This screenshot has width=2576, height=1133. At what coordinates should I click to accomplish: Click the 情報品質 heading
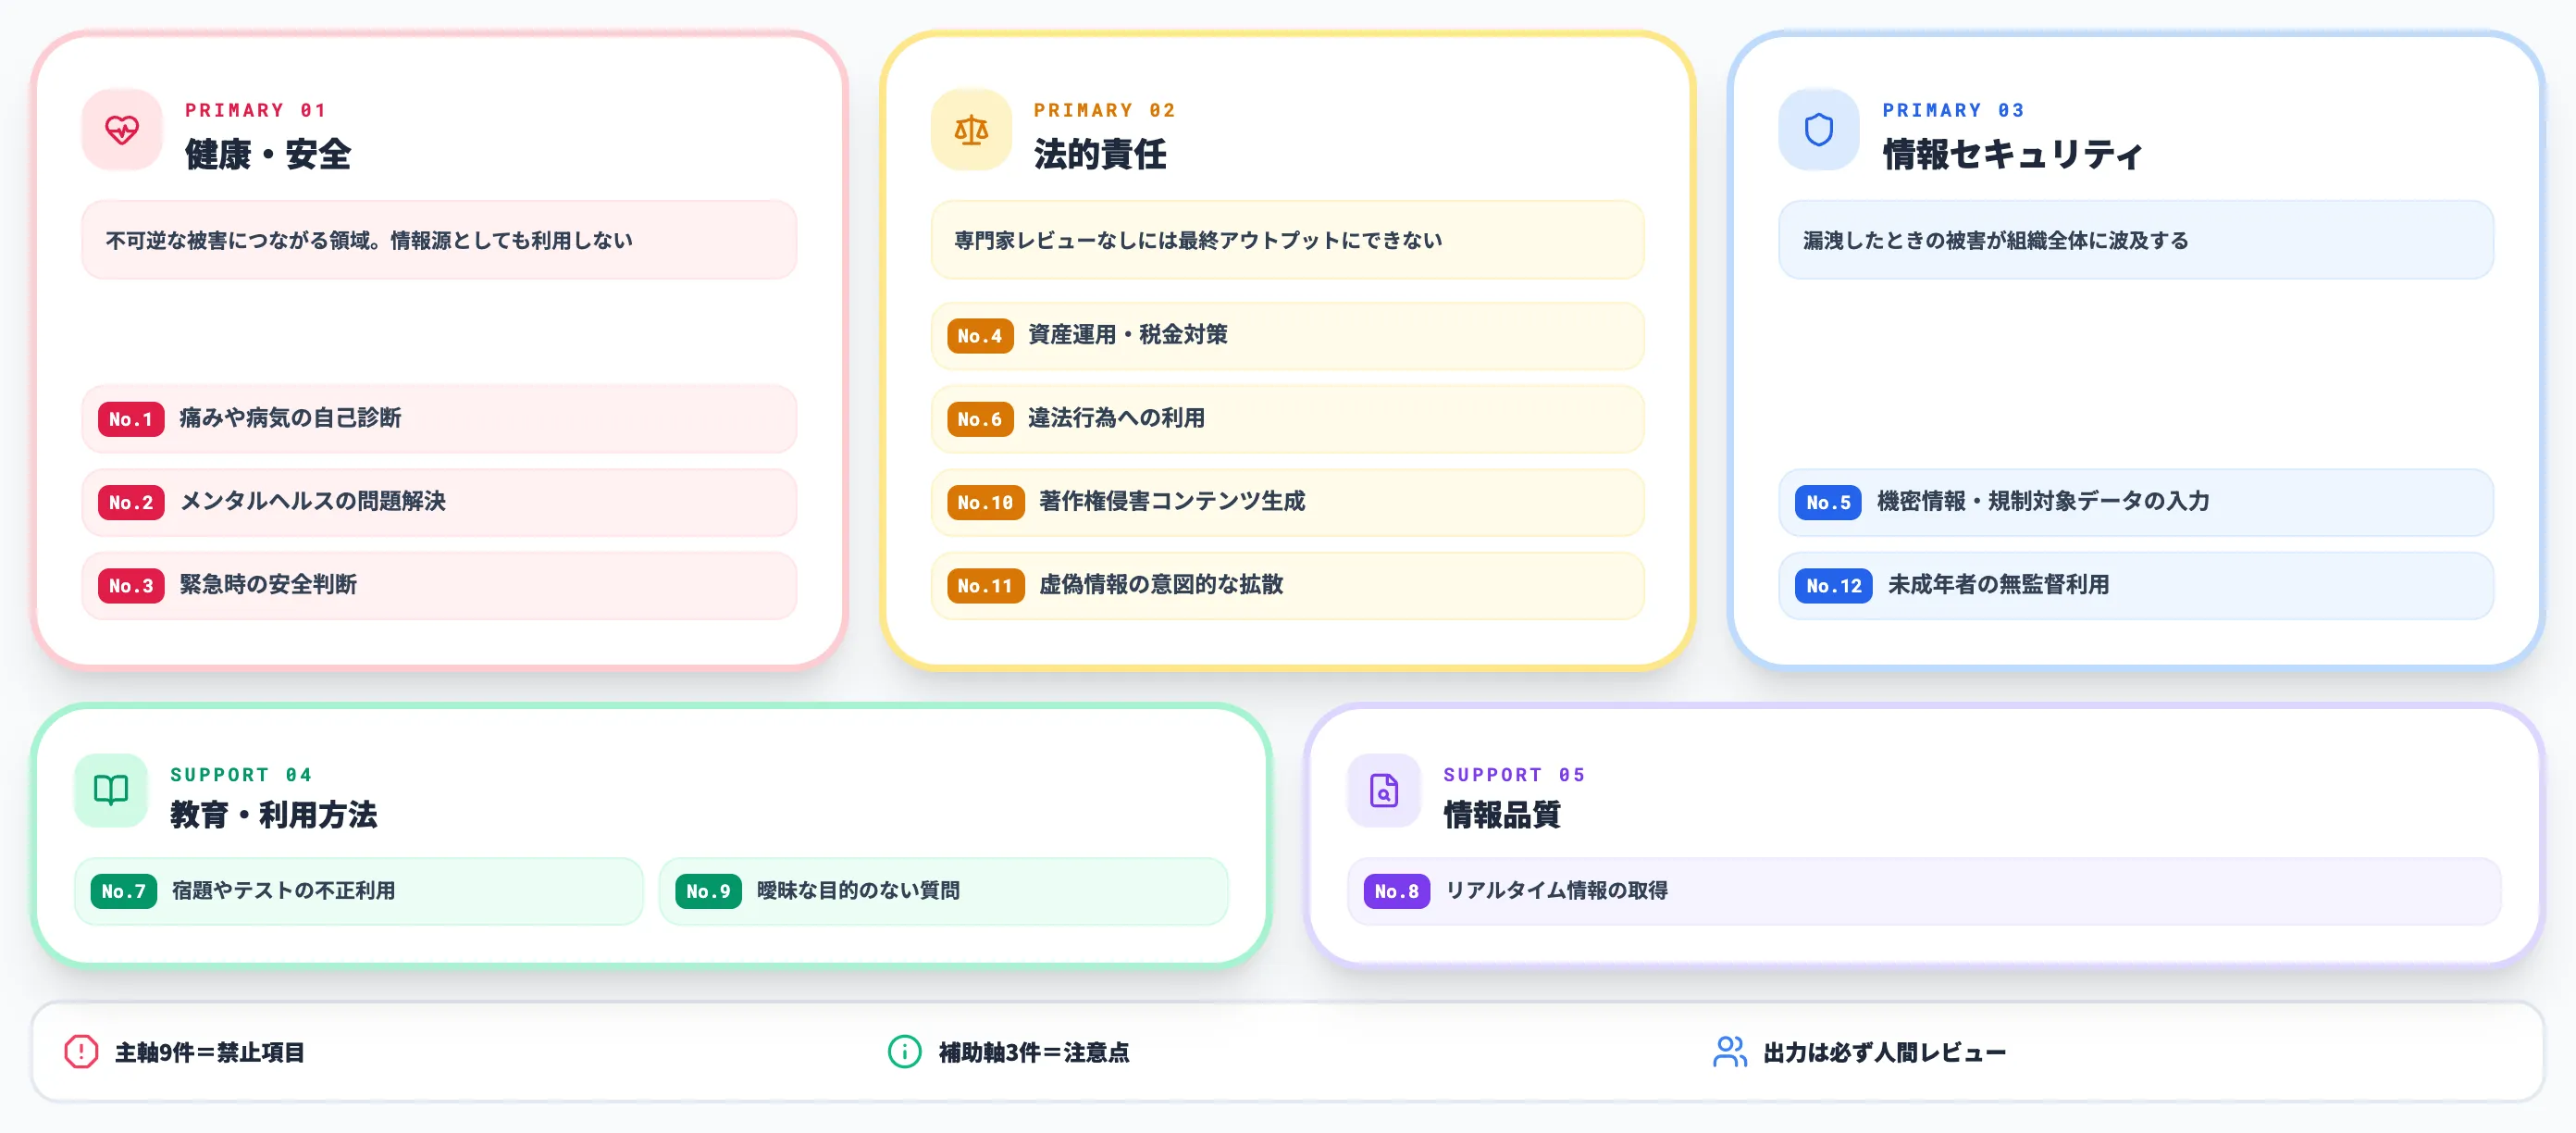[1502, 814]
